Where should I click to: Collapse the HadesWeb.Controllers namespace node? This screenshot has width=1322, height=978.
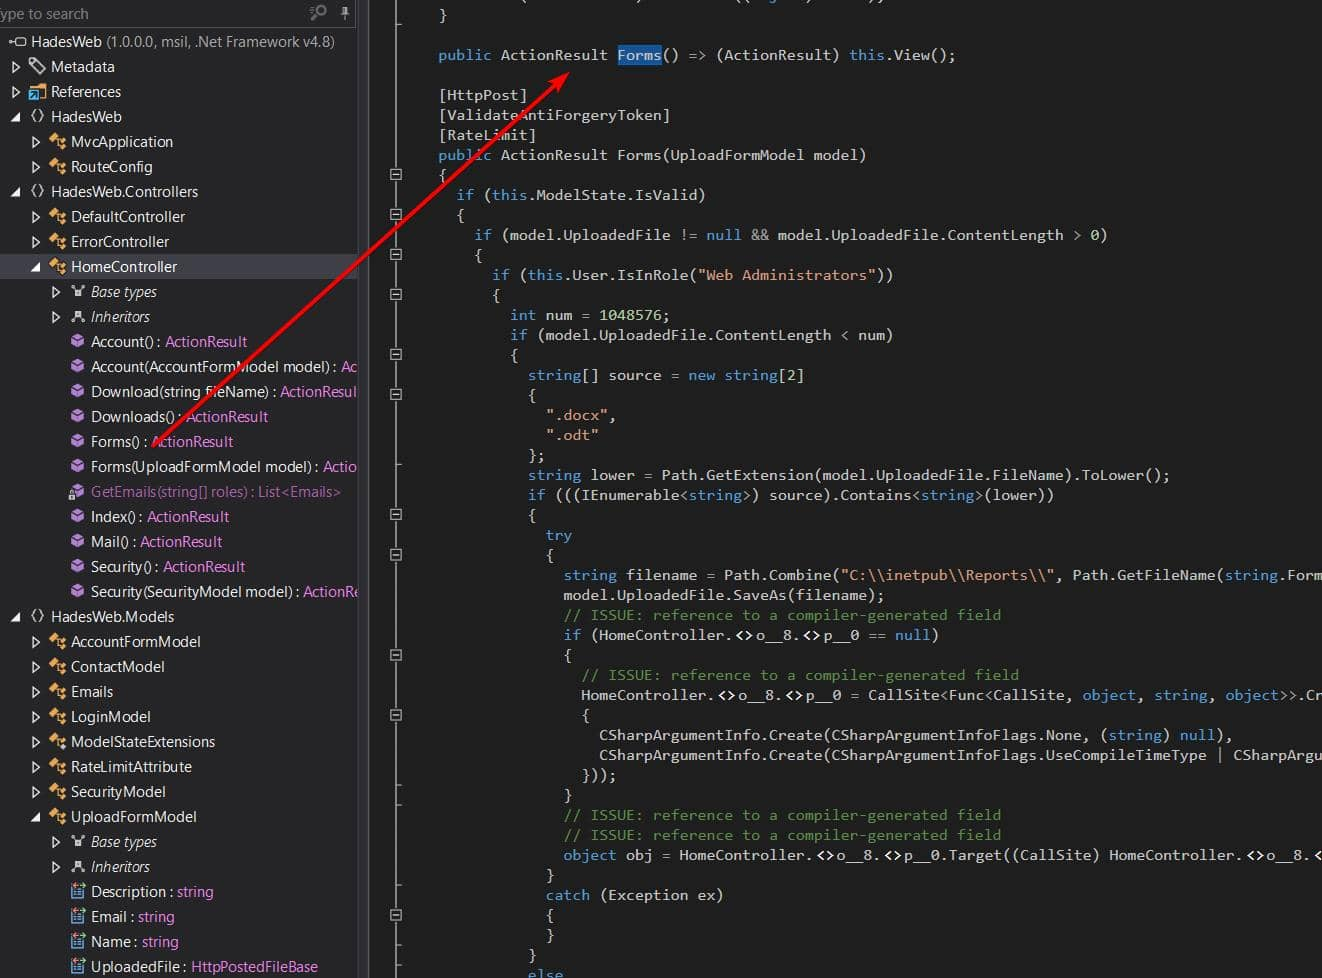tap(16, 192)
